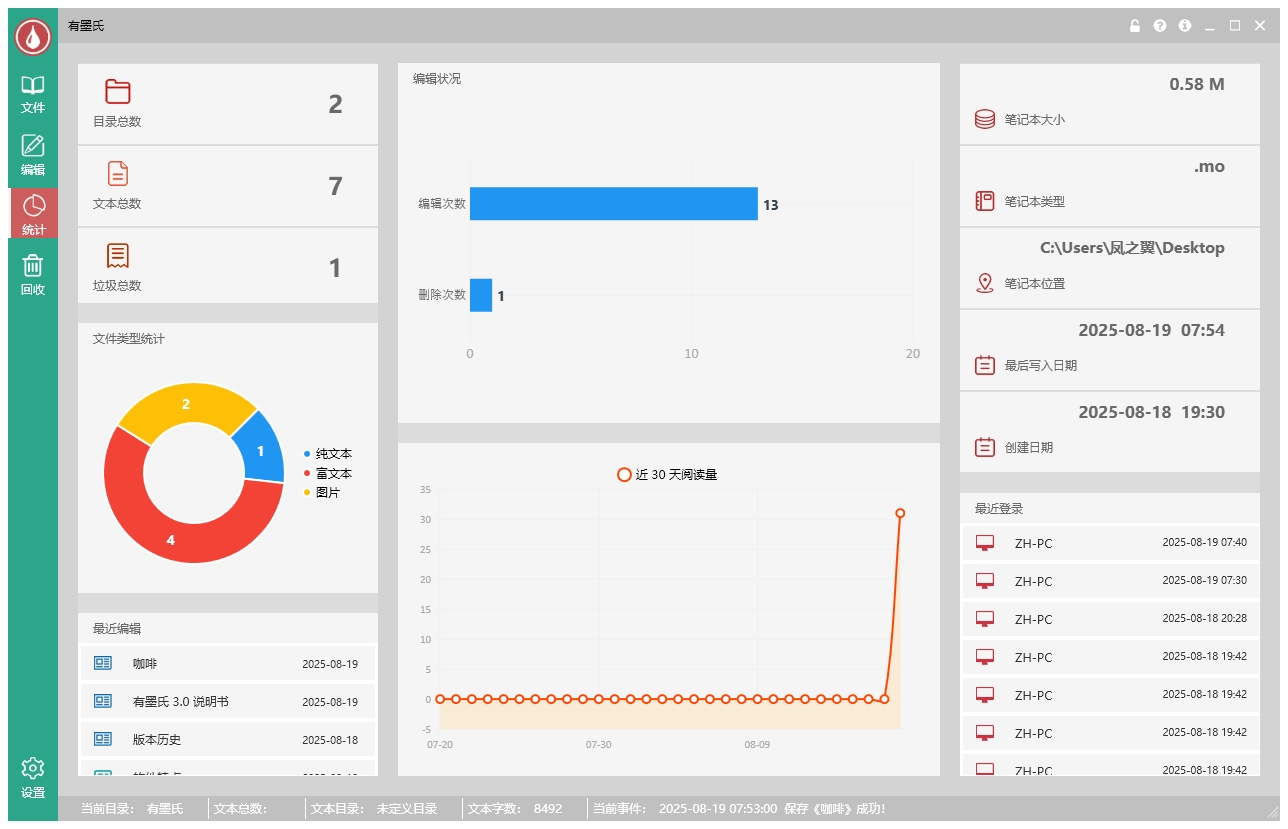Click the water drop app logo

tap(33, 37)
